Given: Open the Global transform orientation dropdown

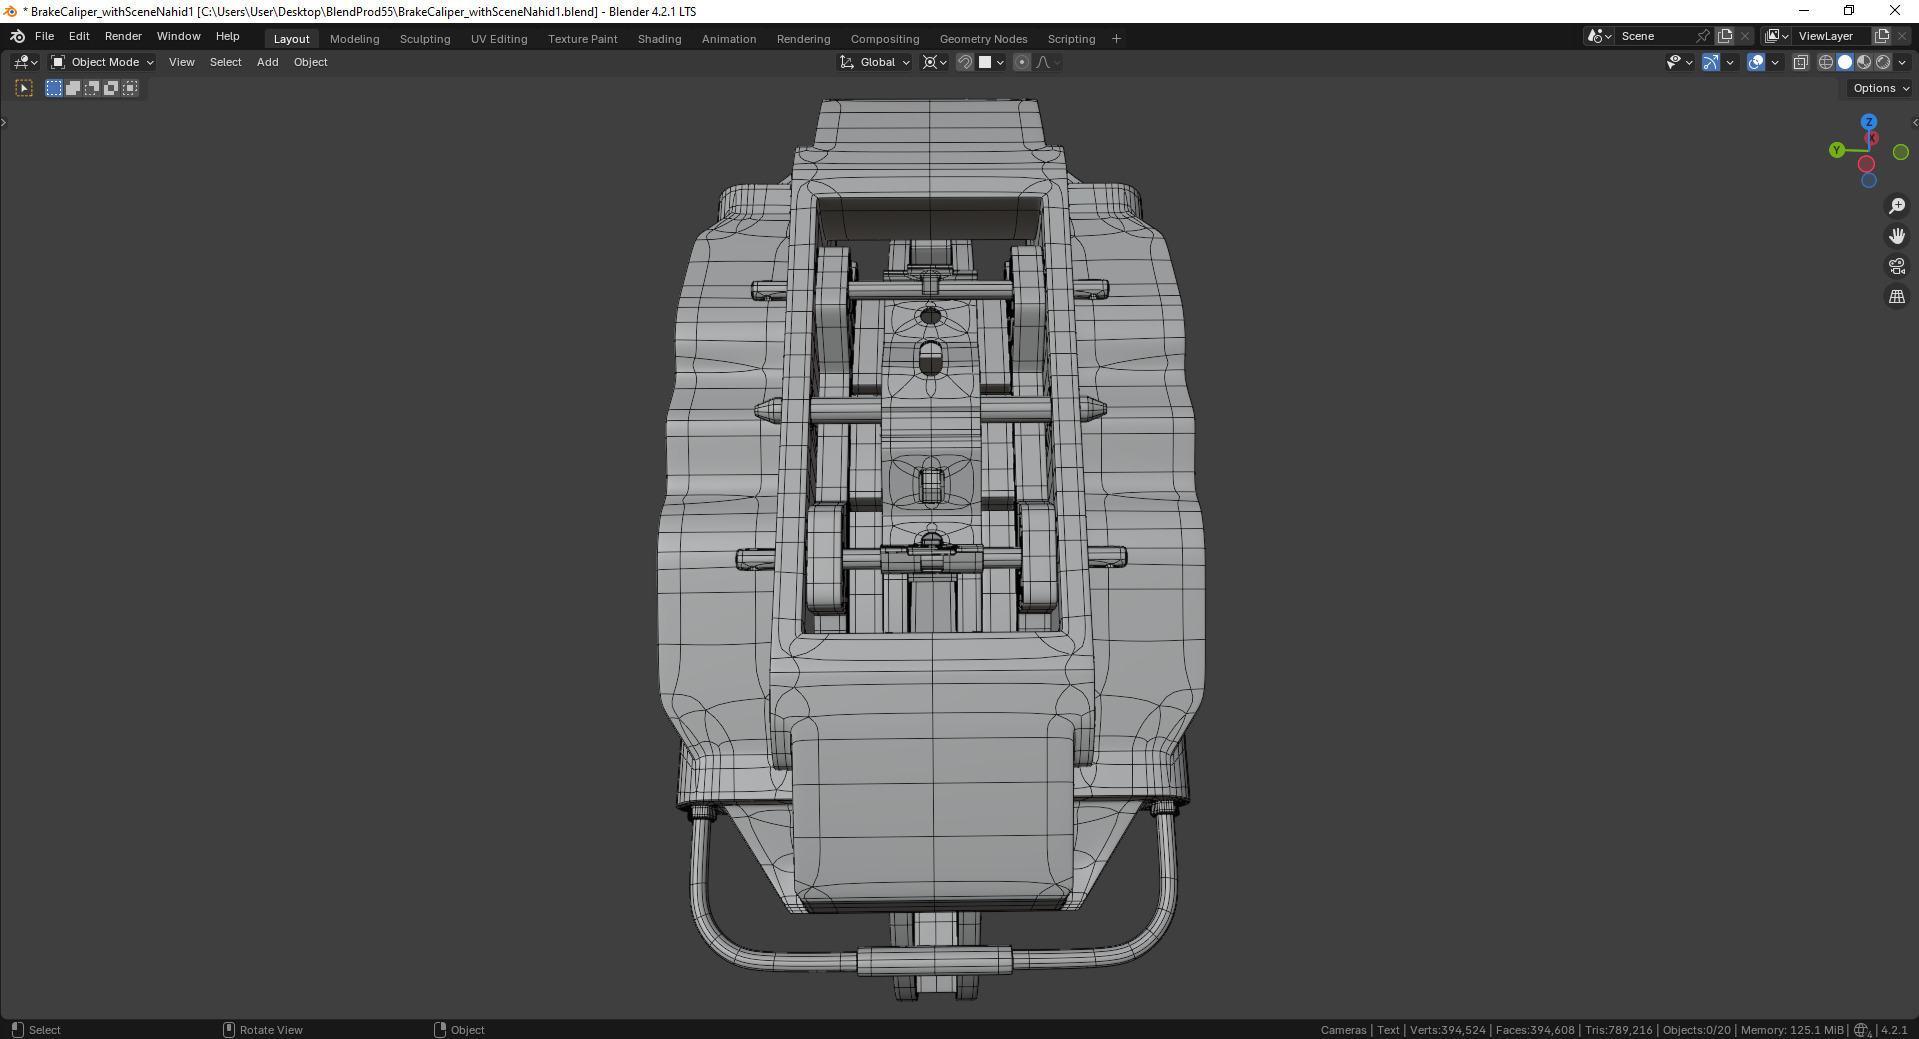Looking at the screenshot, I should [x=875, y=62].
